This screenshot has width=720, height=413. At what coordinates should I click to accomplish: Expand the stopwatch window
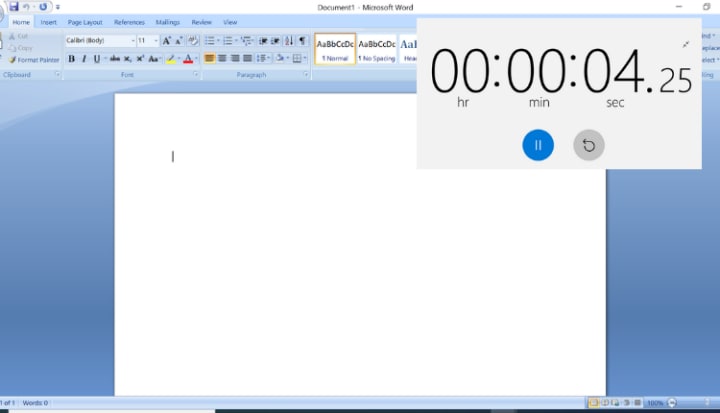[x=686, y=44]
